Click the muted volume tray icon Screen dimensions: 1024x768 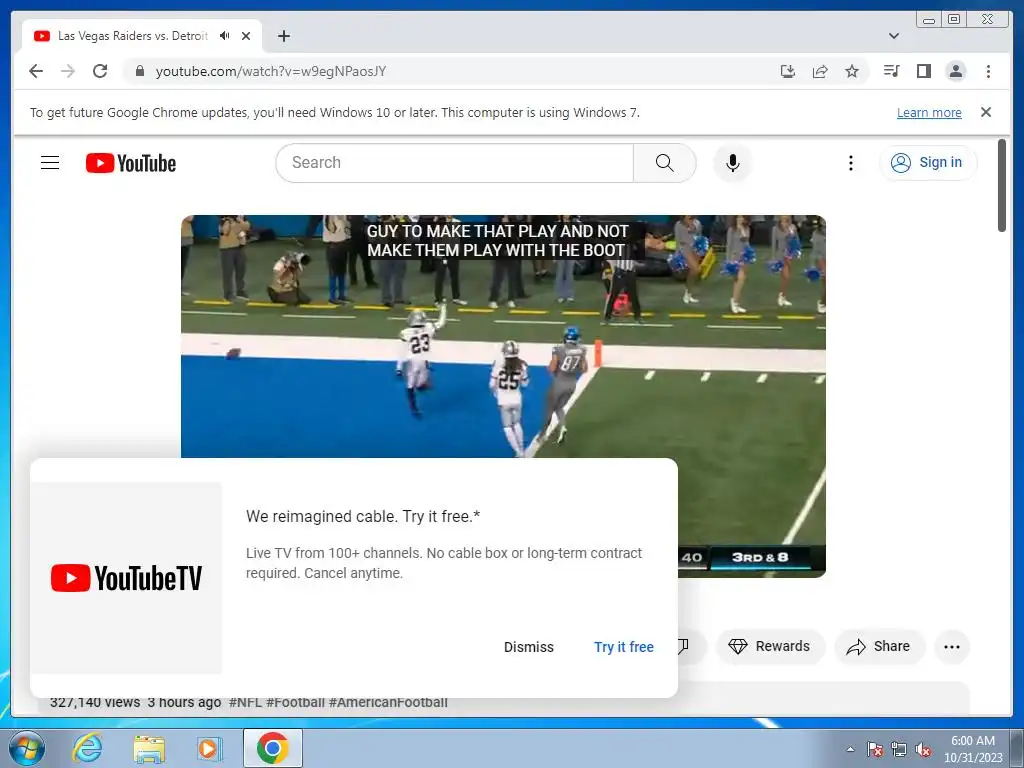click(x=923, y=749)
